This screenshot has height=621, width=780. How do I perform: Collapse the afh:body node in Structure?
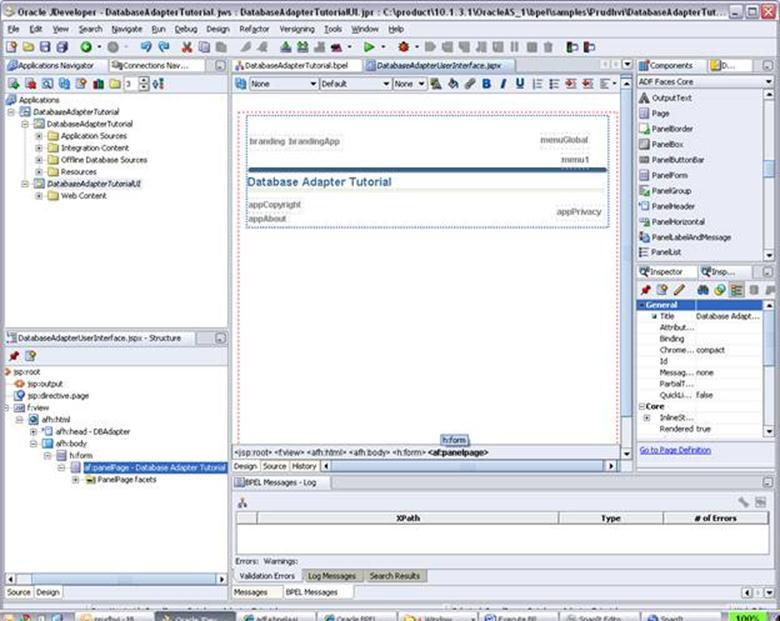pos(33,443)
